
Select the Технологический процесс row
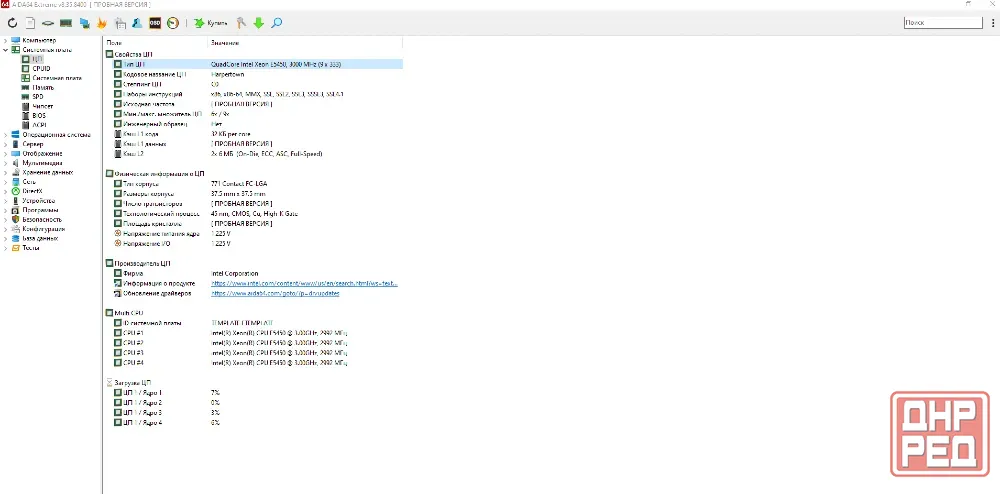(x=258, y=214)
